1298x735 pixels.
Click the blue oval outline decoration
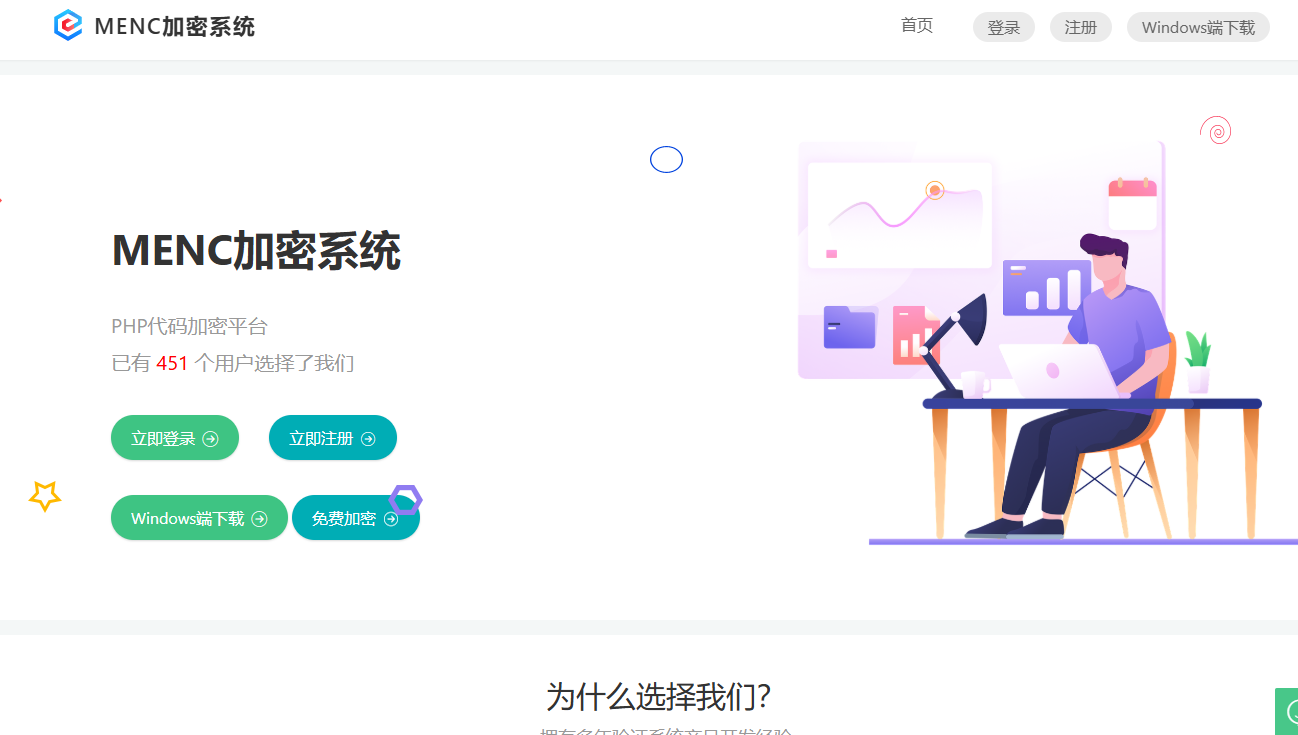(x=666, y=159)
